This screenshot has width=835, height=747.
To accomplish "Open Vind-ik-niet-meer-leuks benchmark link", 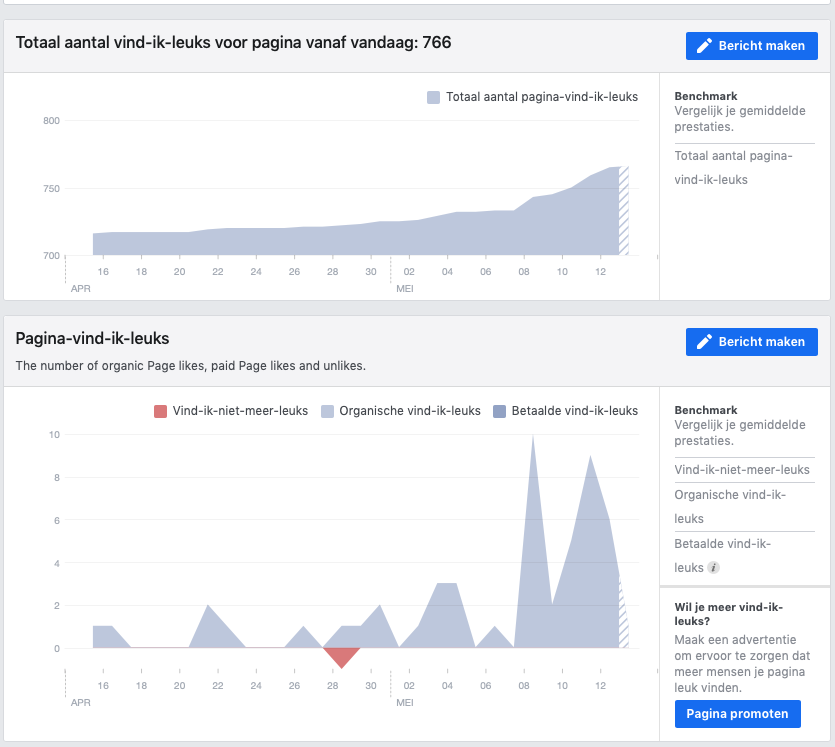I will pyautogui.click(x=742, y=470).
